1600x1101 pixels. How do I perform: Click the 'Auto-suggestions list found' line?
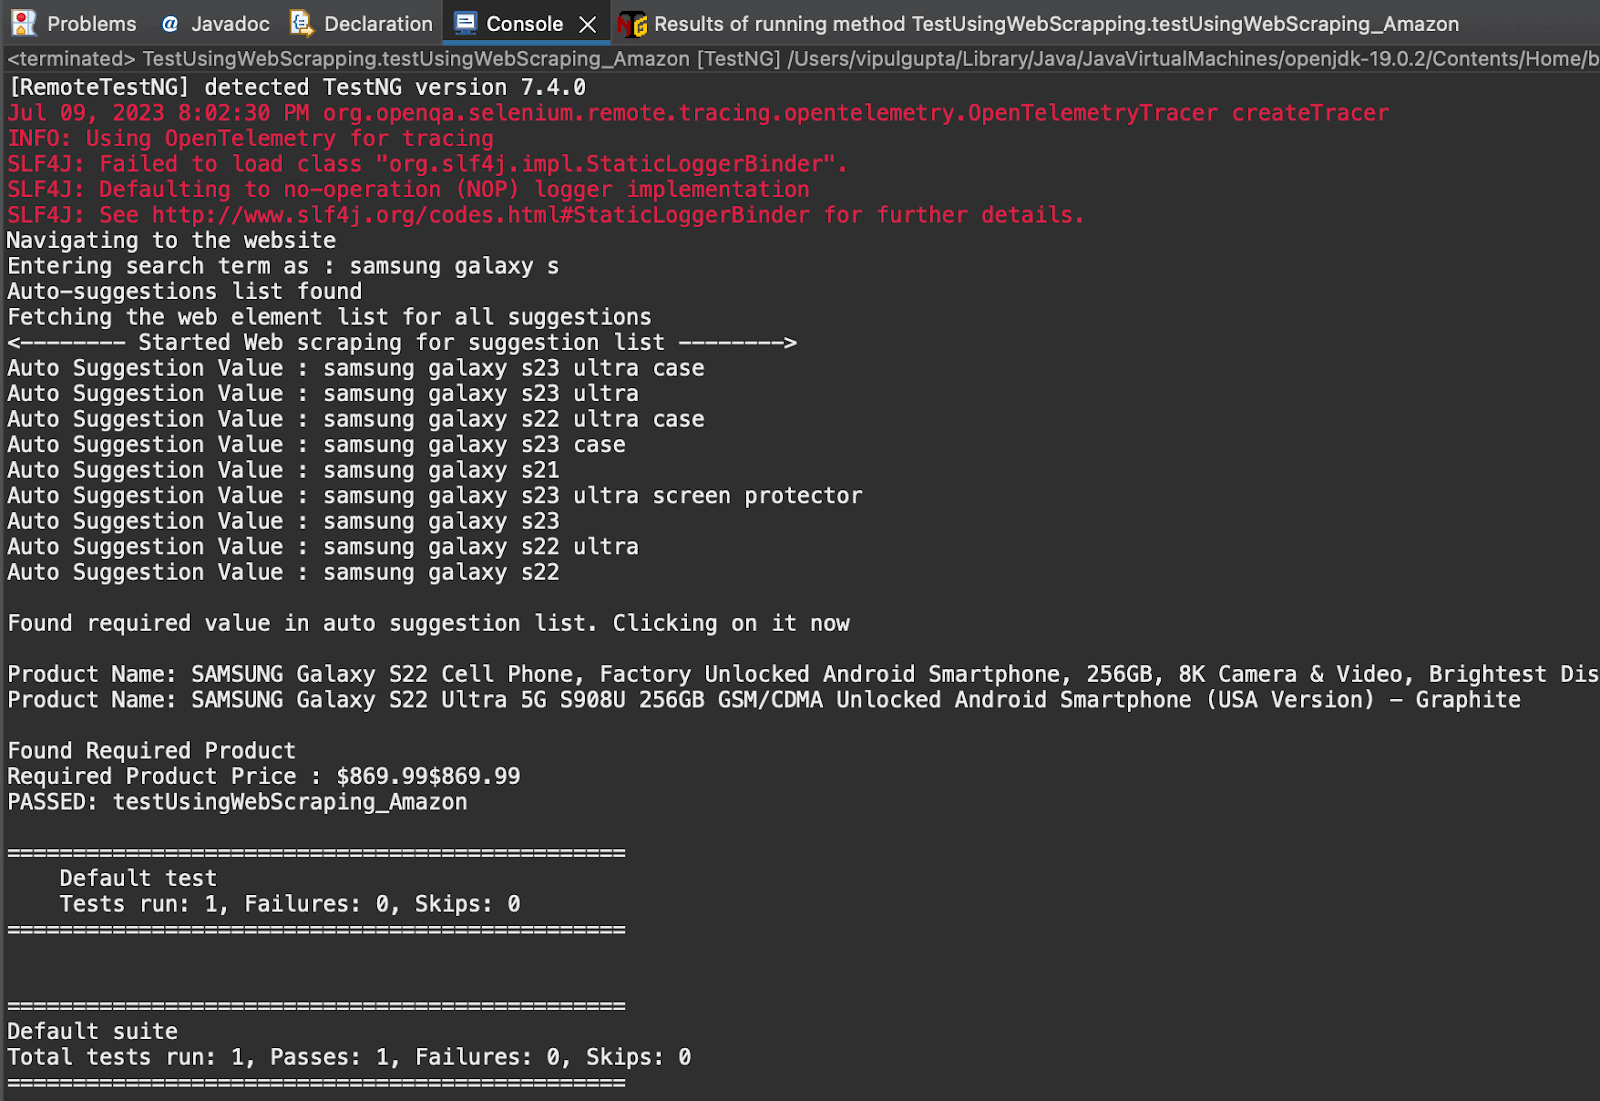[x=185, y=292]
